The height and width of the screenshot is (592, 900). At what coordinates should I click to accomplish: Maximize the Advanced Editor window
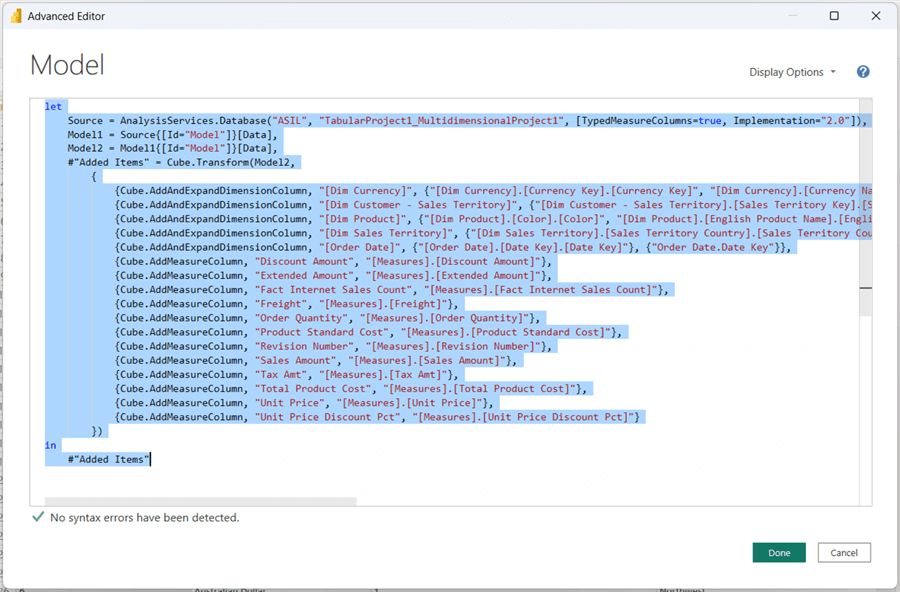pyautogui.click(x=835, y=16)
